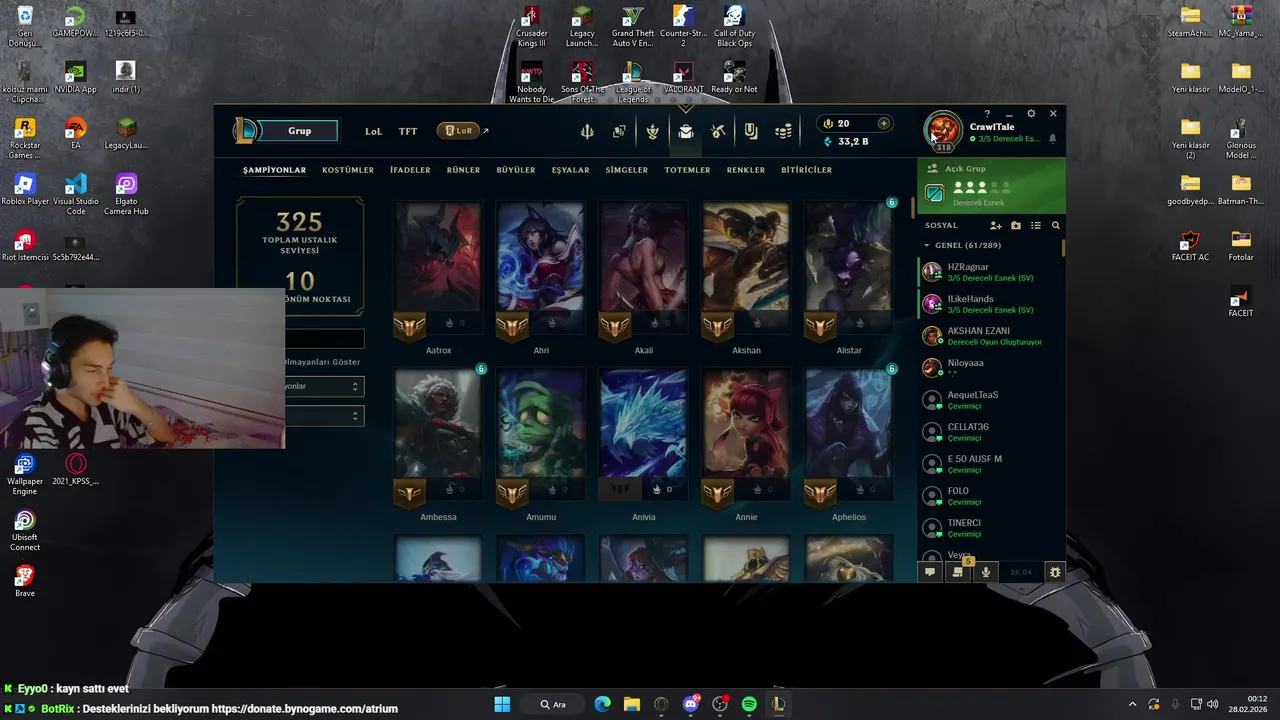Screen dimensions: 1280x720
Task: Open the notifications bell icon
Action: click(x=1052, y=139)
